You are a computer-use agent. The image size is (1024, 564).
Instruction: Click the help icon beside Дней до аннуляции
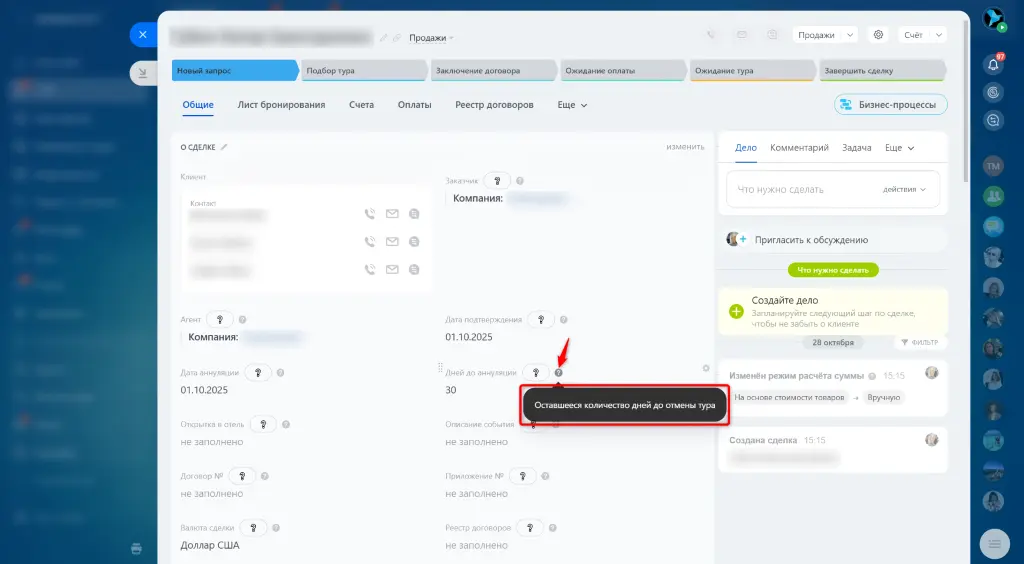559,373
